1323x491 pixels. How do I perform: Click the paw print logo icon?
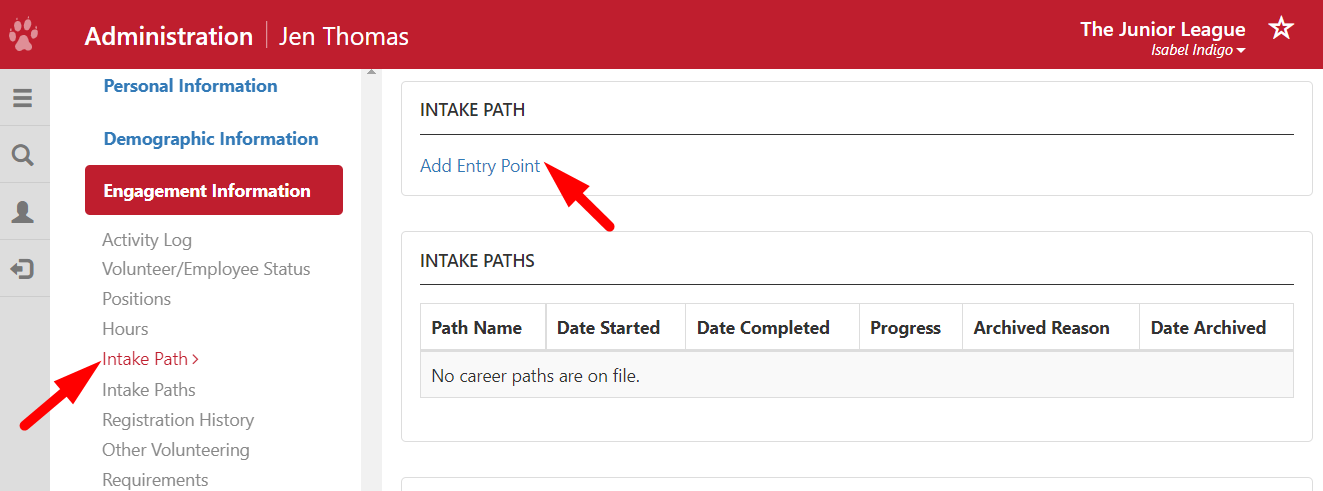tap(23, 34)
